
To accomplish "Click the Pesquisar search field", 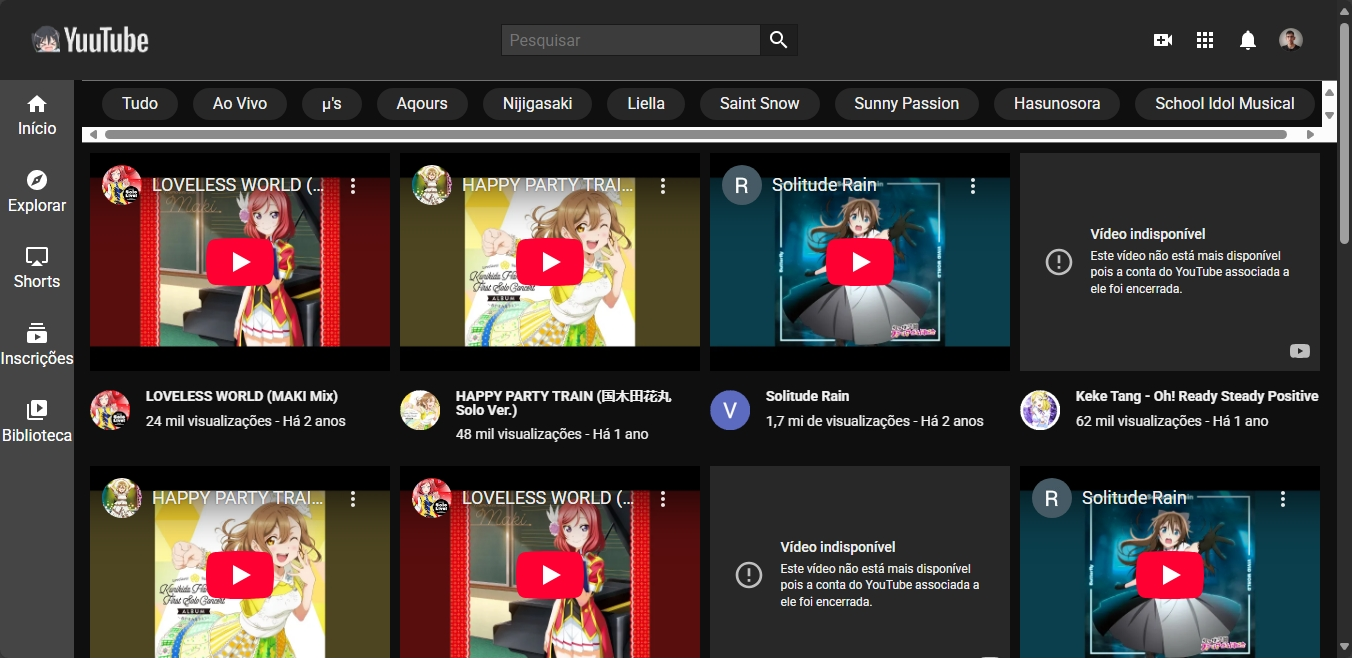I will tap(630, 40).
